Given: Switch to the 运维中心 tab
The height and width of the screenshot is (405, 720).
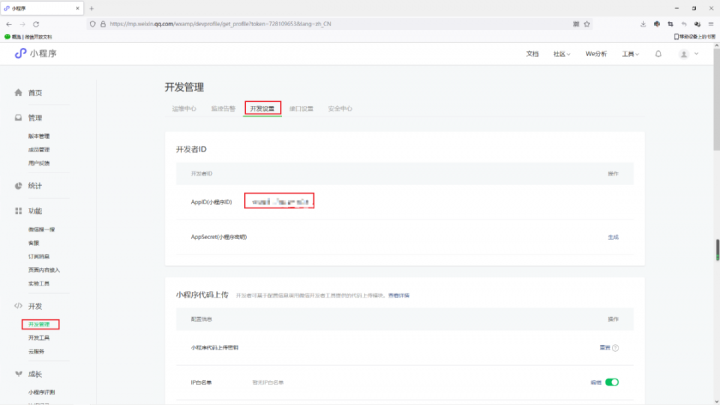Looking at the screenshot, I should point(184,109).
